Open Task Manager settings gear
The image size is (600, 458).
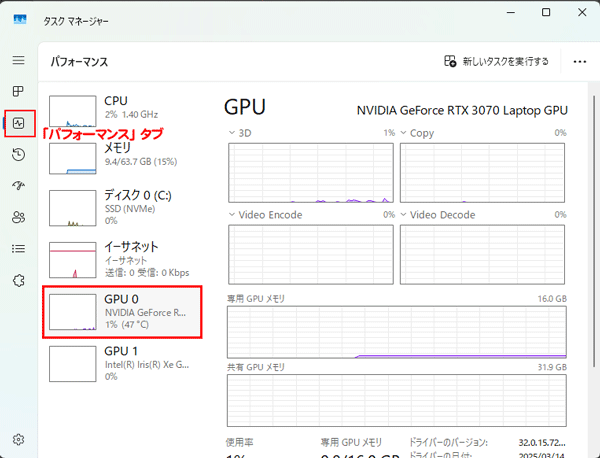[x=18, y=439]
